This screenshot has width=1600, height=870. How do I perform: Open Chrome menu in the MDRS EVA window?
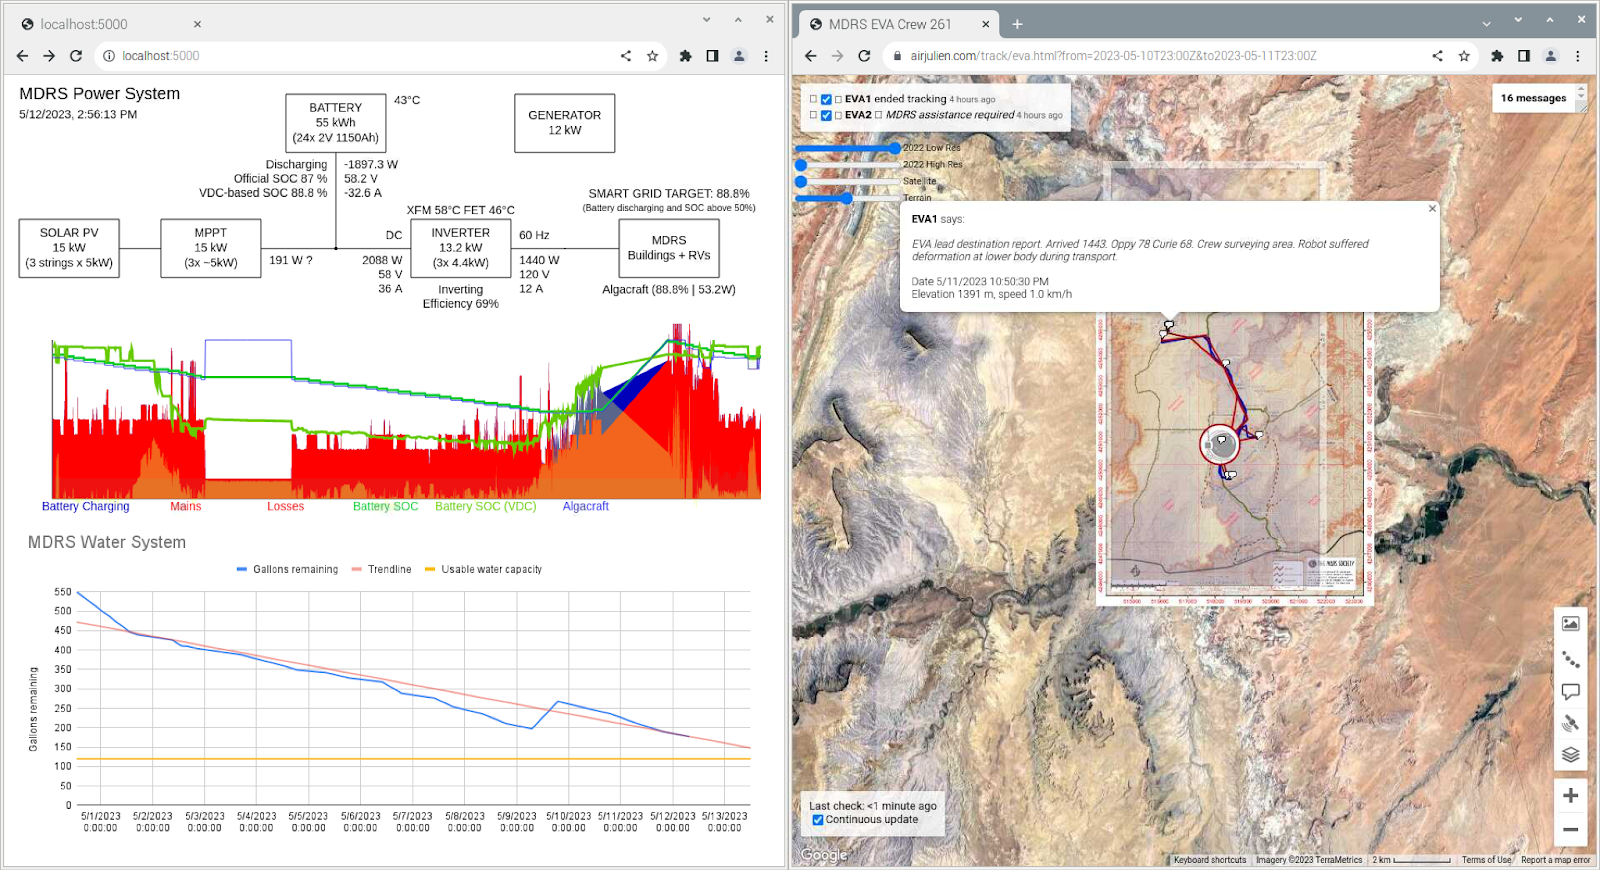click(1578, 56)
